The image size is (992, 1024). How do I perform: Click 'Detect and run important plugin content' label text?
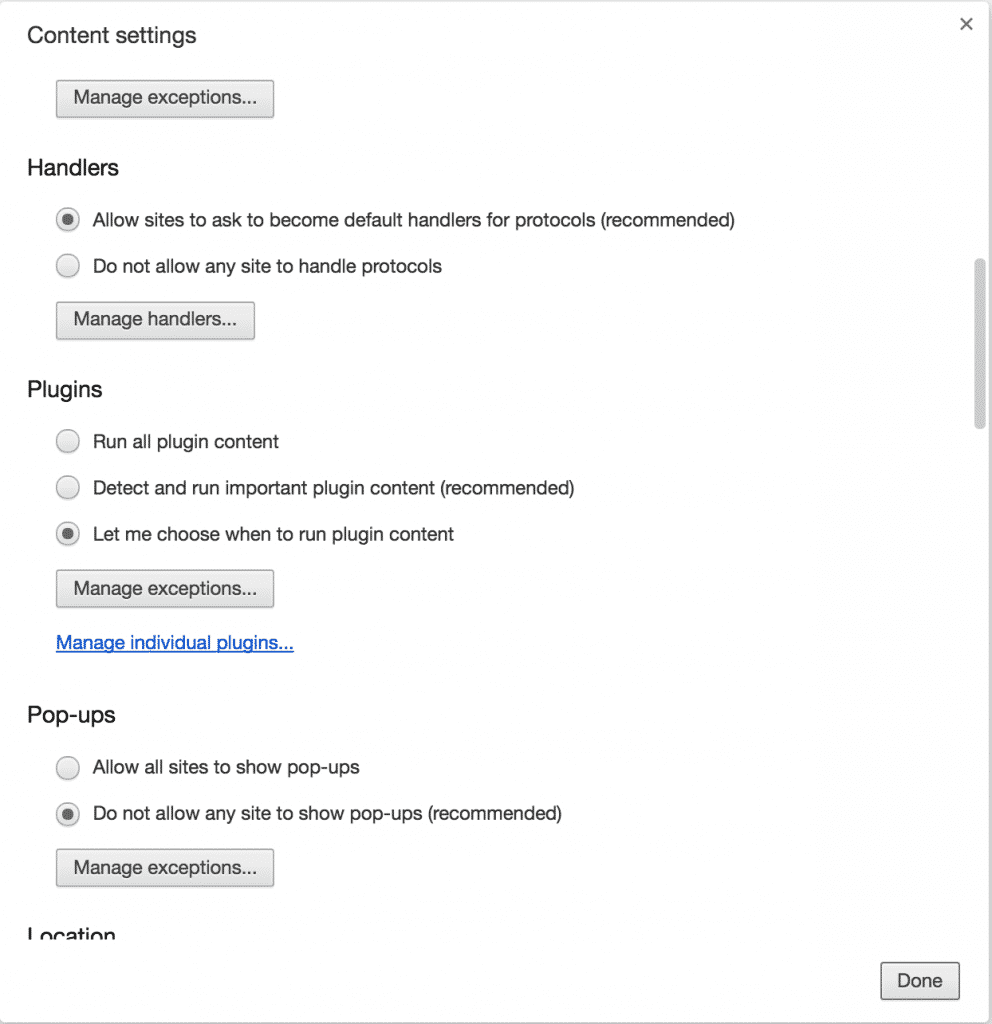pyautogui.click(x=334, y=488)
